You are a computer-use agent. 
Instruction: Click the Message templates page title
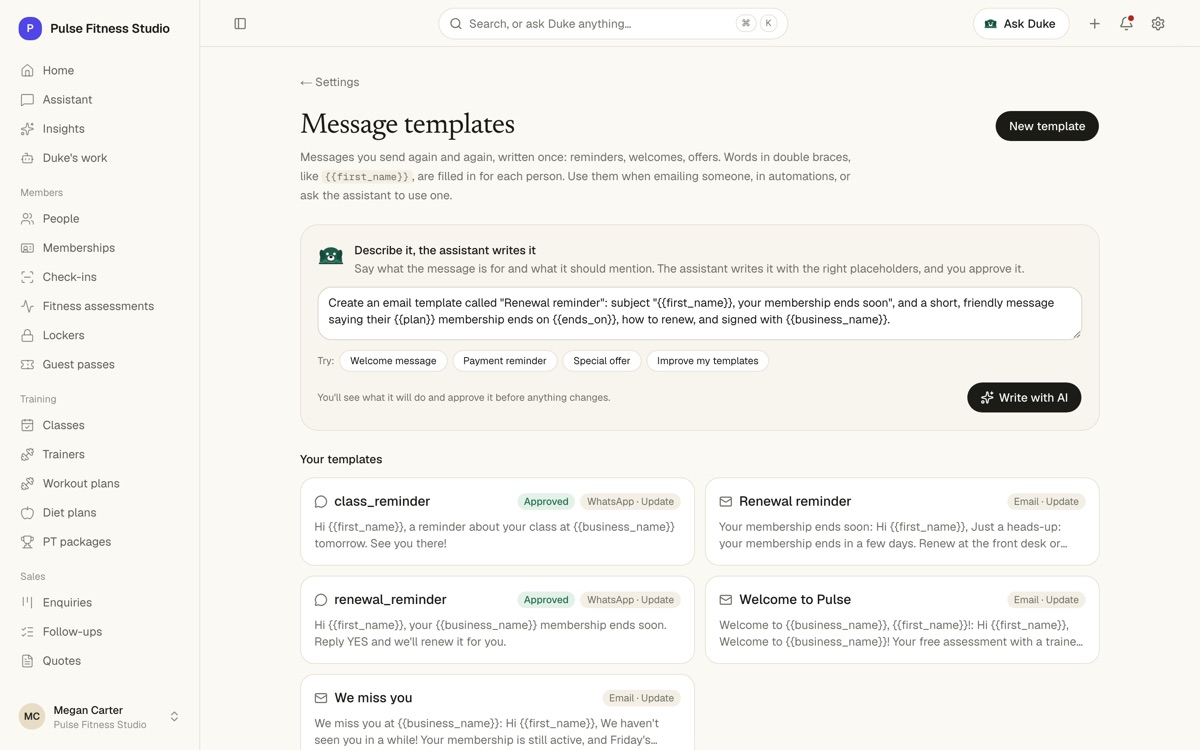(x=408, y=124)
